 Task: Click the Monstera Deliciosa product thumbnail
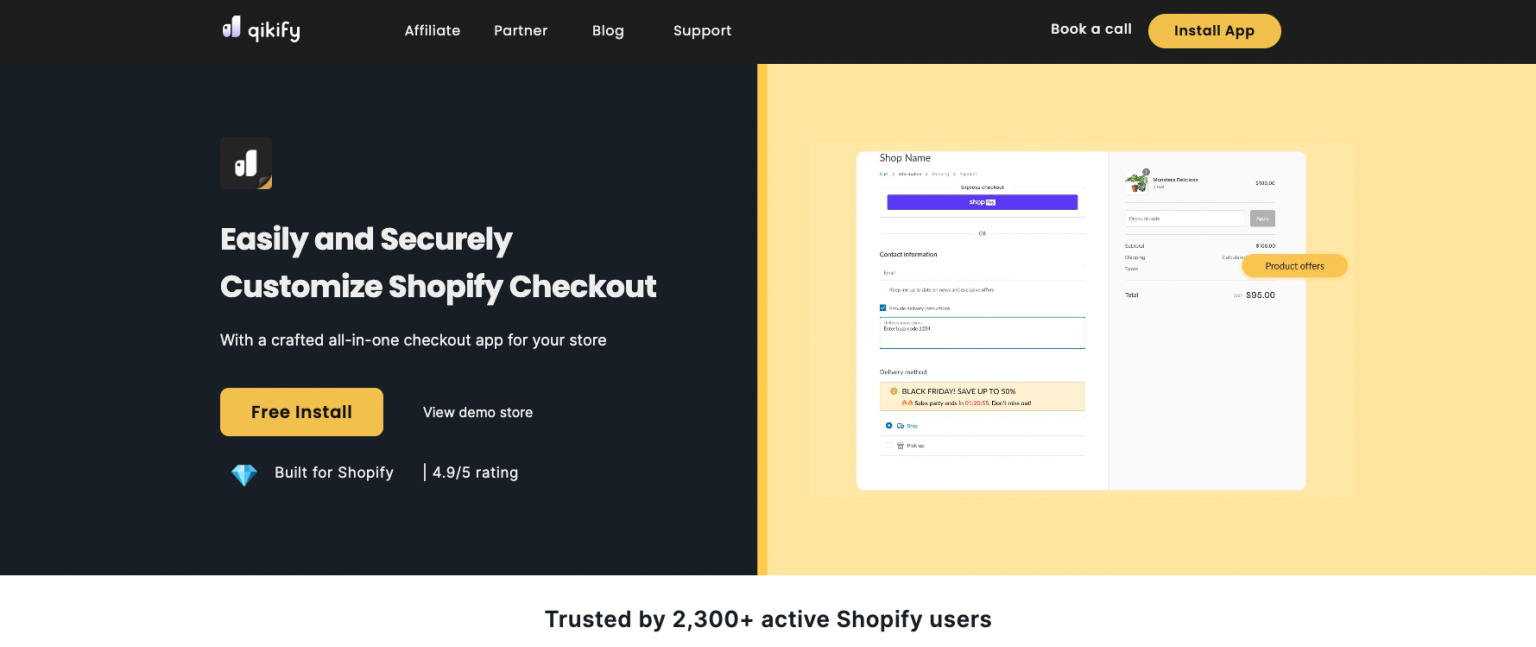[x=1137, y=183]
